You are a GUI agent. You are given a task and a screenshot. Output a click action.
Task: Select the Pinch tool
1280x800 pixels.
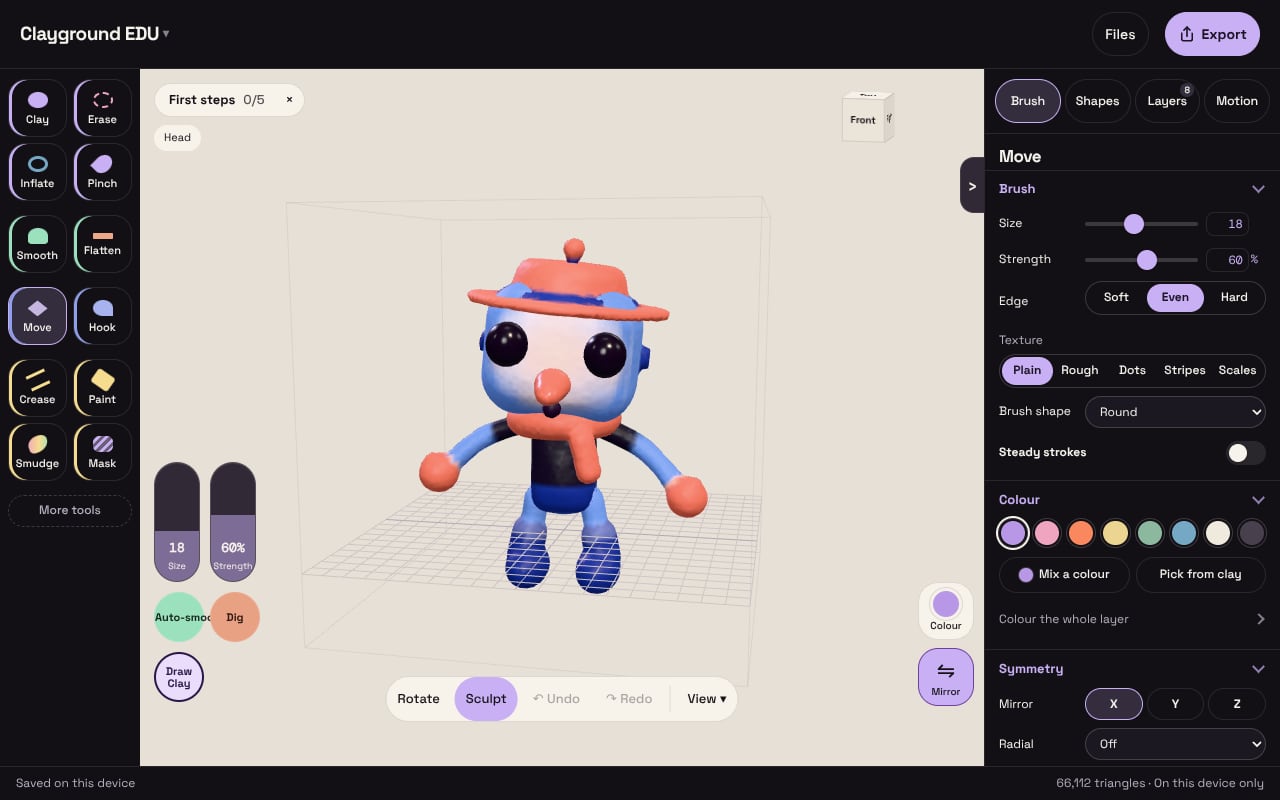point(102,172)
